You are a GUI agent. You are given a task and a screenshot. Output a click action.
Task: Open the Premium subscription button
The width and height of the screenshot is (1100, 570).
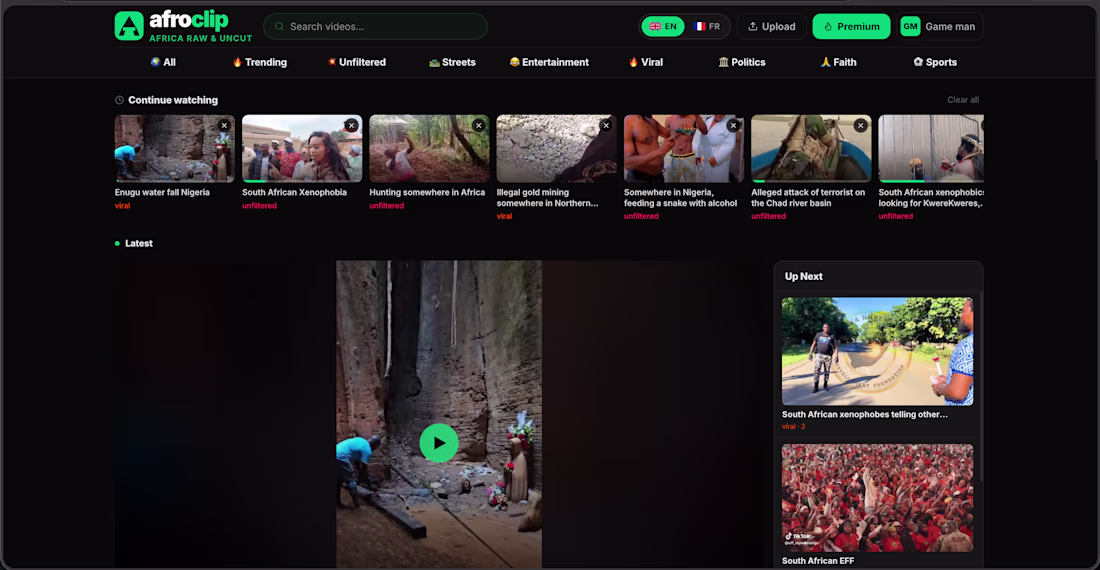(x=851, y=27)
